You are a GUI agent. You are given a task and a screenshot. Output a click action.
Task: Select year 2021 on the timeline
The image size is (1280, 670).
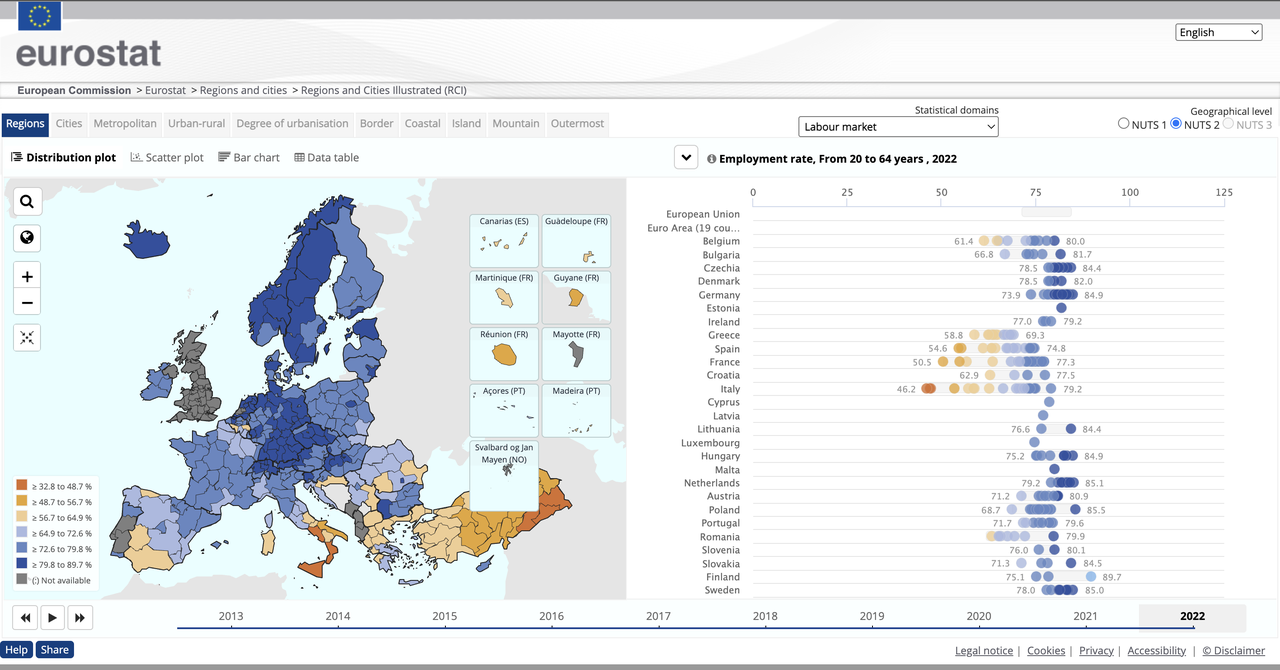coord(1085,617)
